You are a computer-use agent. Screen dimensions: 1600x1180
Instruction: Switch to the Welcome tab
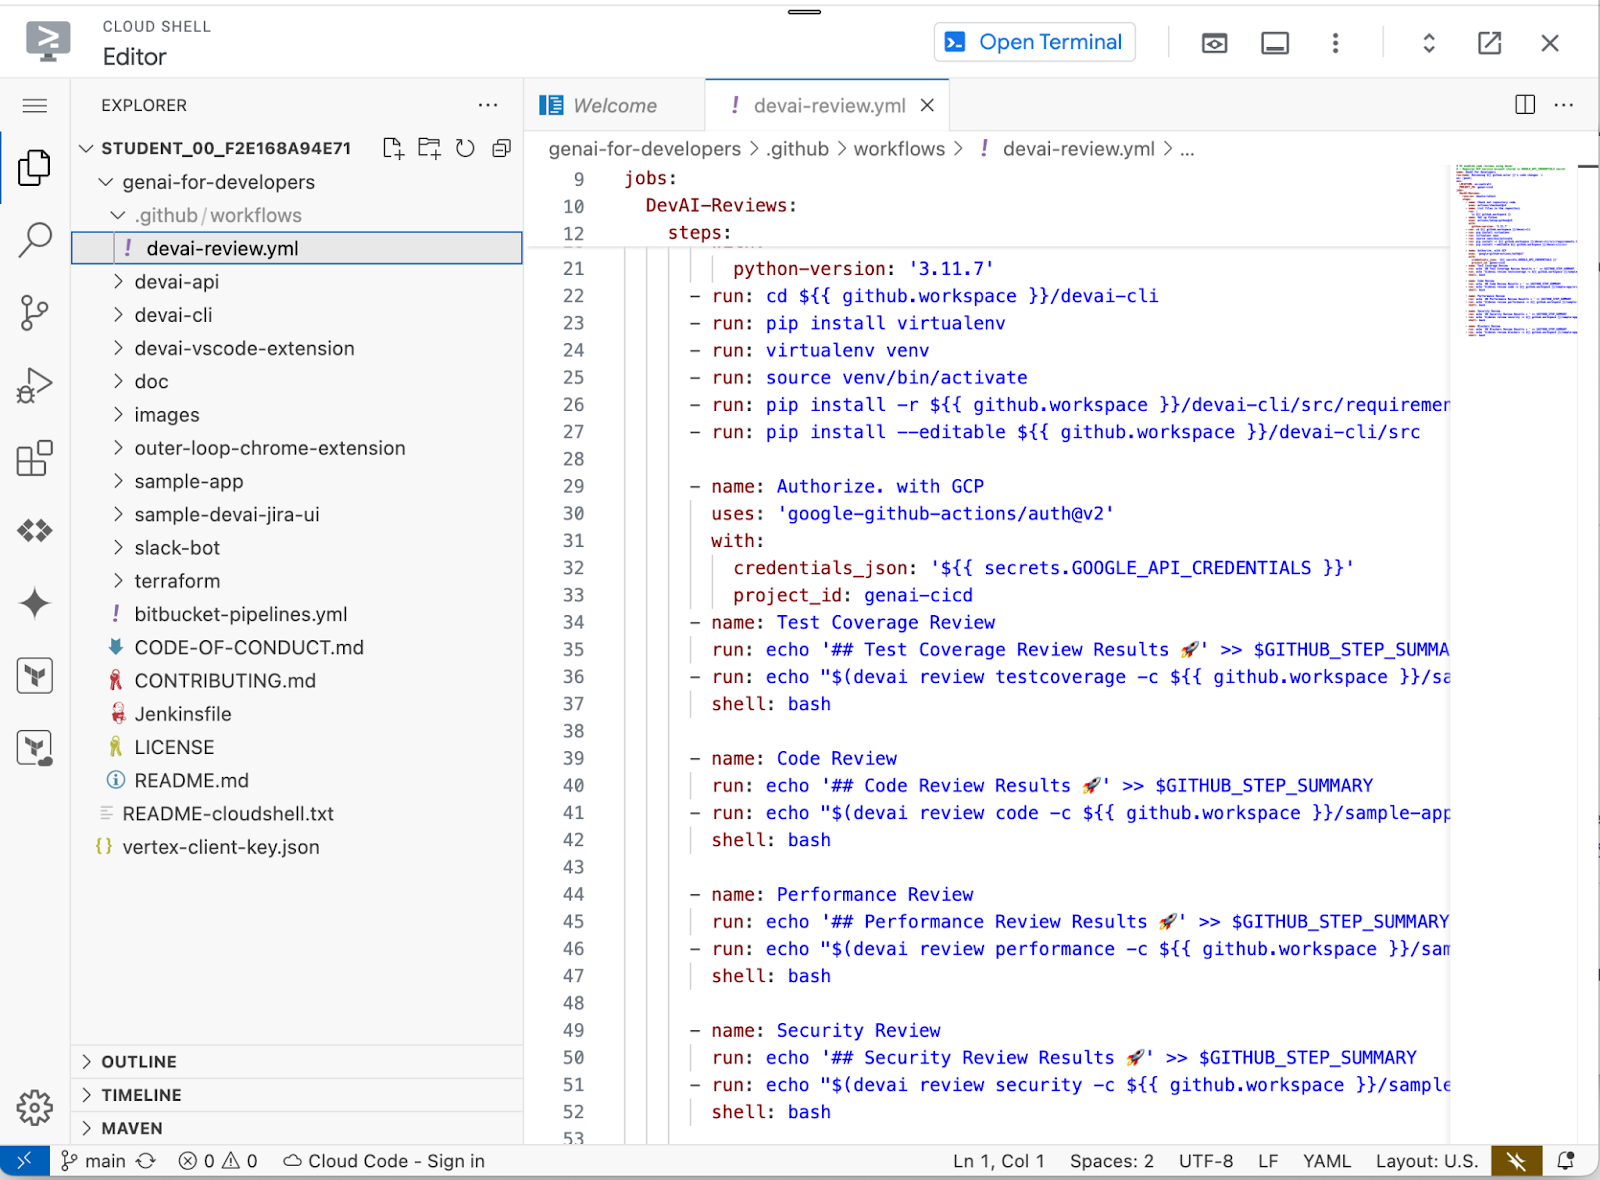(614, 106)
